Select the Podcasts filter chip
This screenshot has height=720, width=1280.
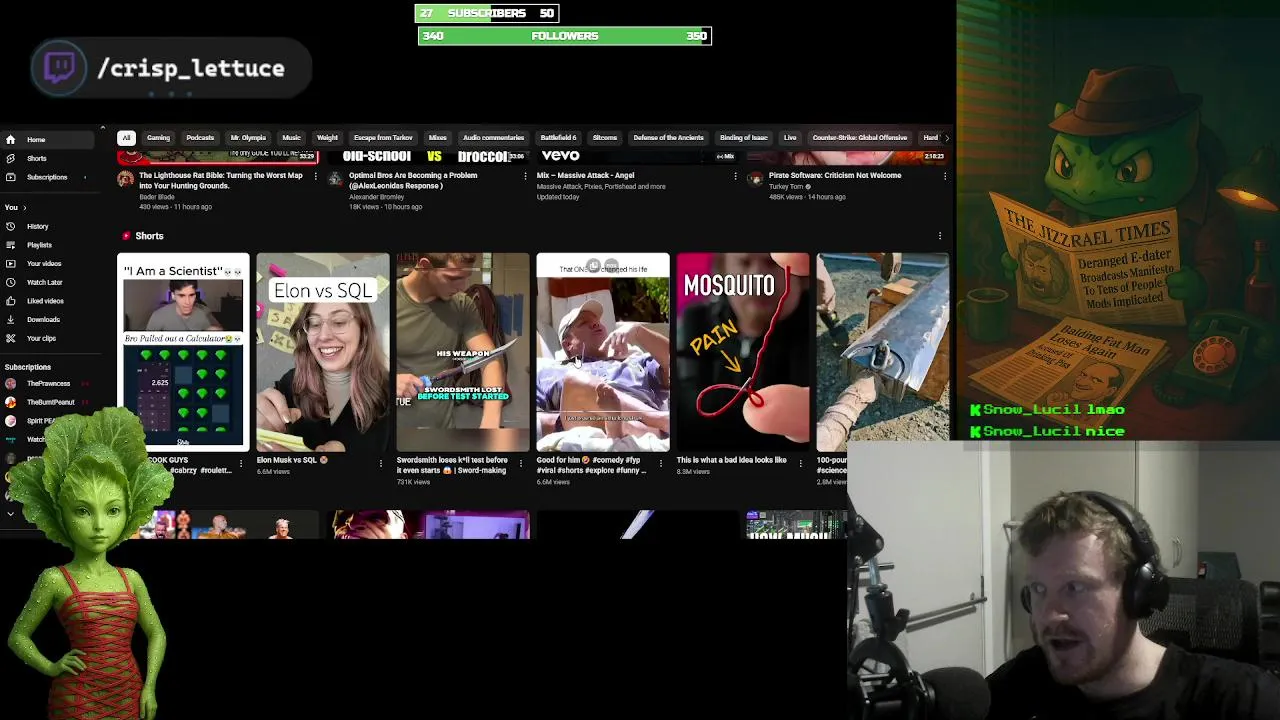point(200,138)
